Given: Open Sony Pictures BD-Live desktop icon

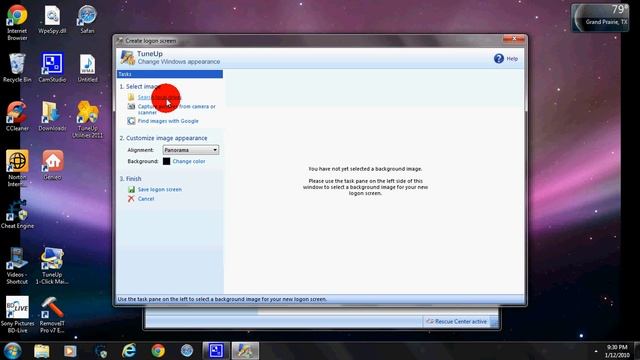Looking at the screenshot, I should point(17,314).
